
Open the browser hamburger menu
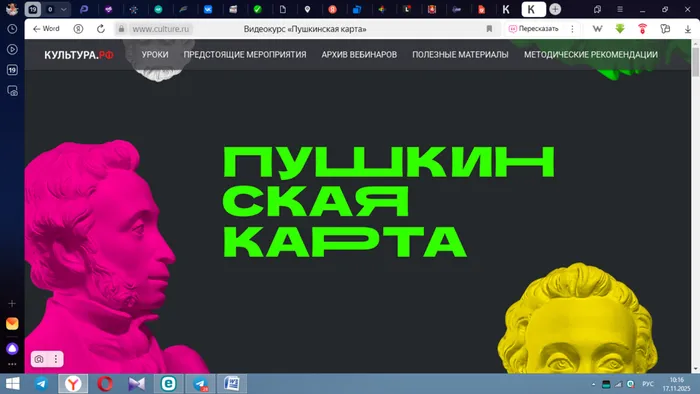click(x=620, y=9)
